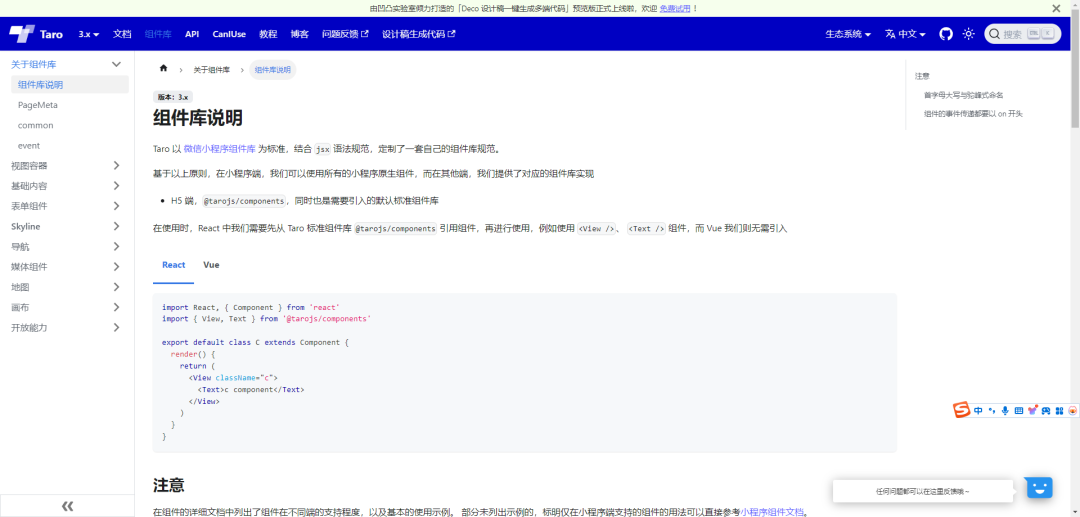This screenshot has width=1080, height=517.
Task: Click the Sogou input microphone icon
Action: (1005, 410)
